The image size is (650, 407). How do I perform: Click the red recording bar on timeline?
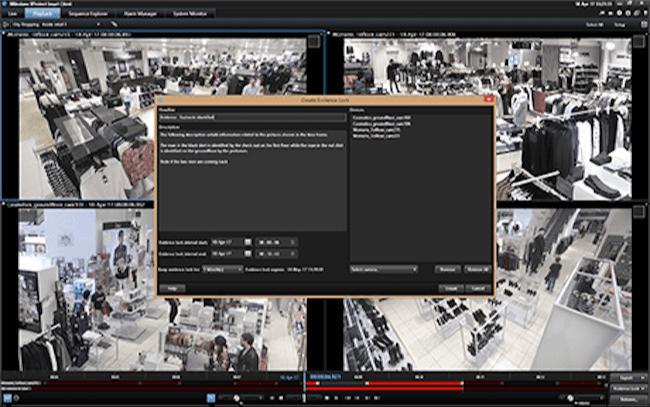[x=400, y=382]
